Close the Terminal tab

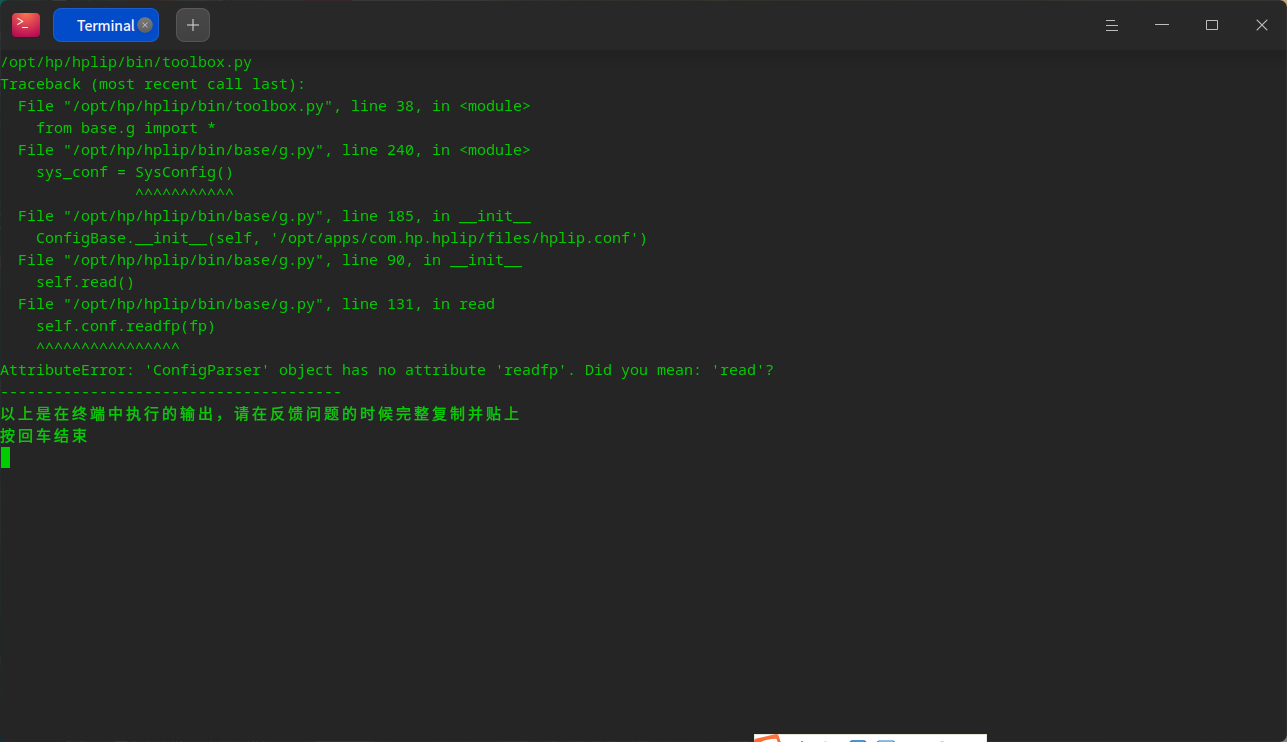click(x=145, y=25)
